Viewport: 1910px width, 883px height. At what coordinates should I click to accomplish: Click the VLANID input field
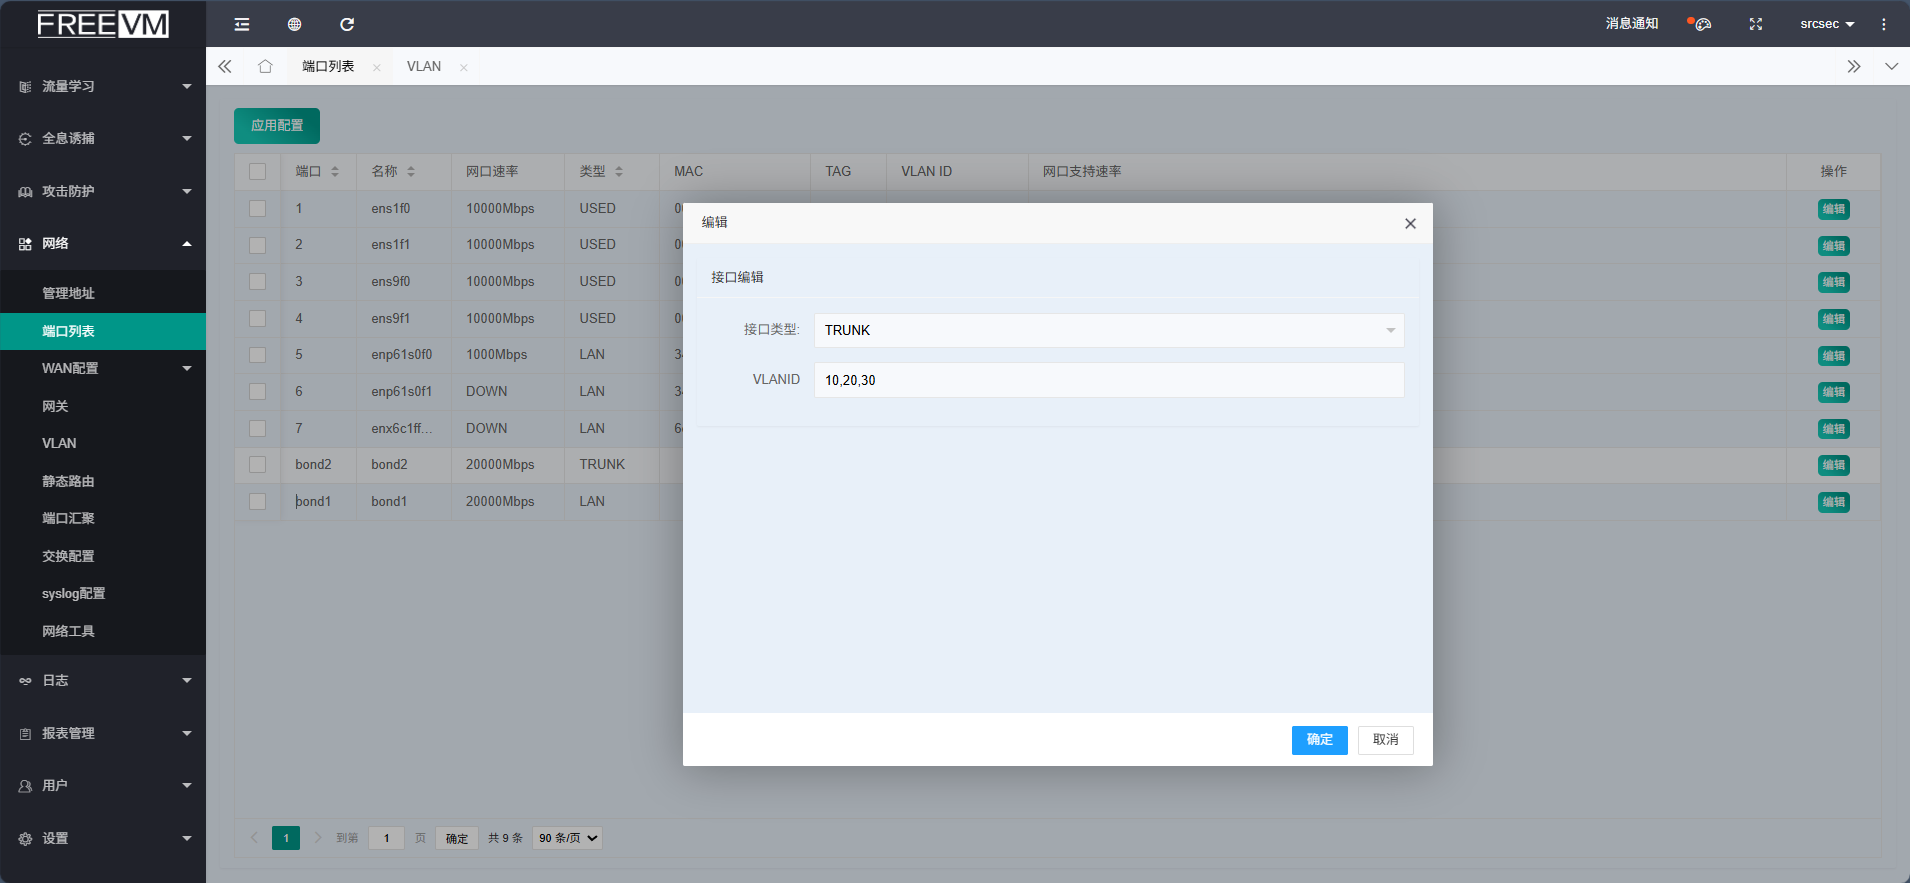click(x=1108, y=380)
